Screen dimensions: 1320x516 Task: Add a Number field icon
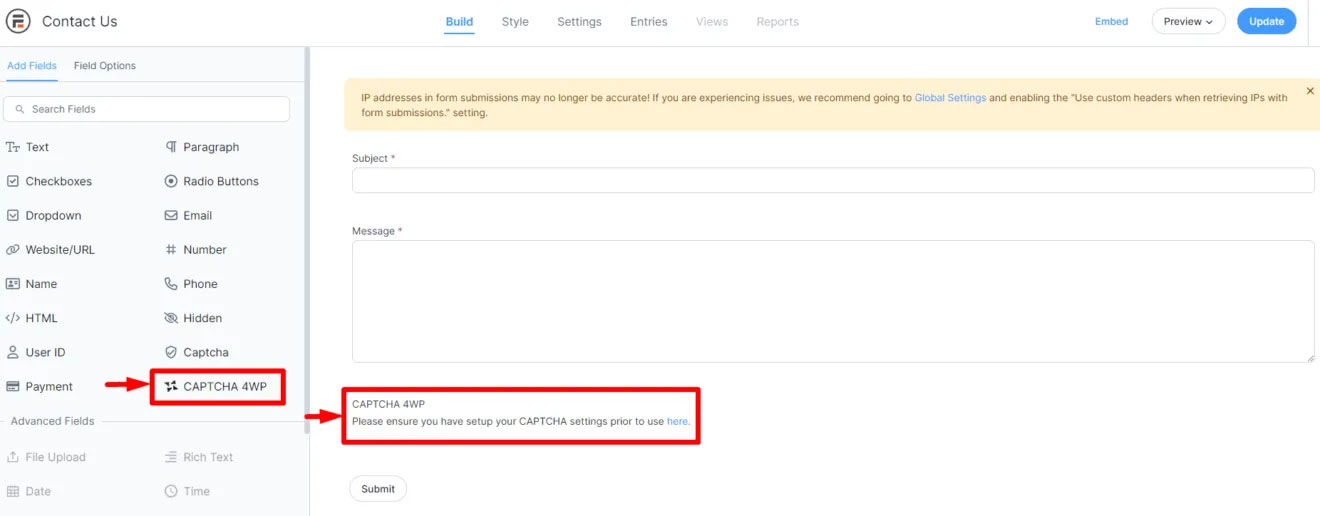[171, 250]
